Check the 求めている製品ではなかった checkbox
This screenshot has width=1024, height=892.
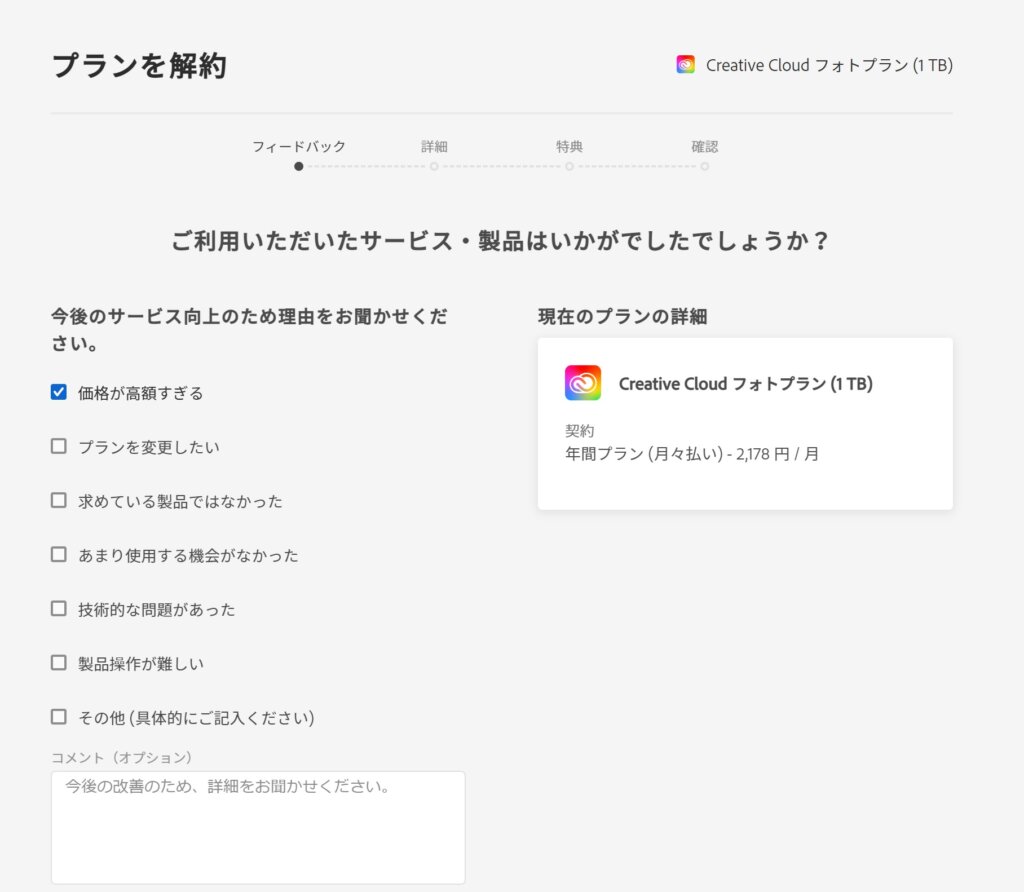coord(59,500)
